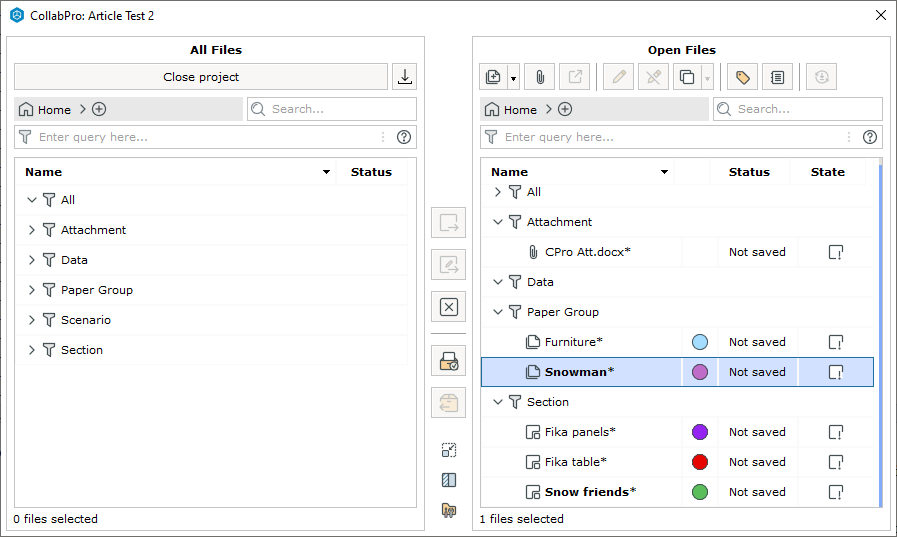
Task: Collapse Attachment node in Open Files
Action: tap(498, 222)
